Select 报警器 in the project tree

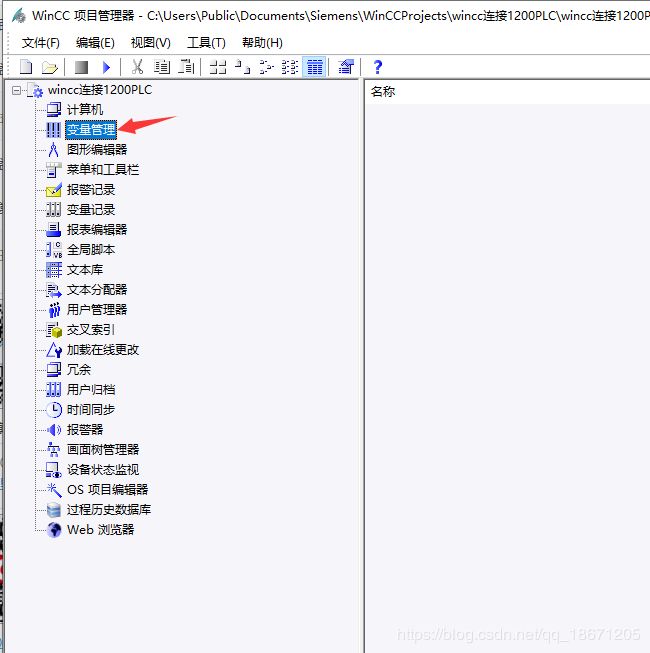coord(85,429)
